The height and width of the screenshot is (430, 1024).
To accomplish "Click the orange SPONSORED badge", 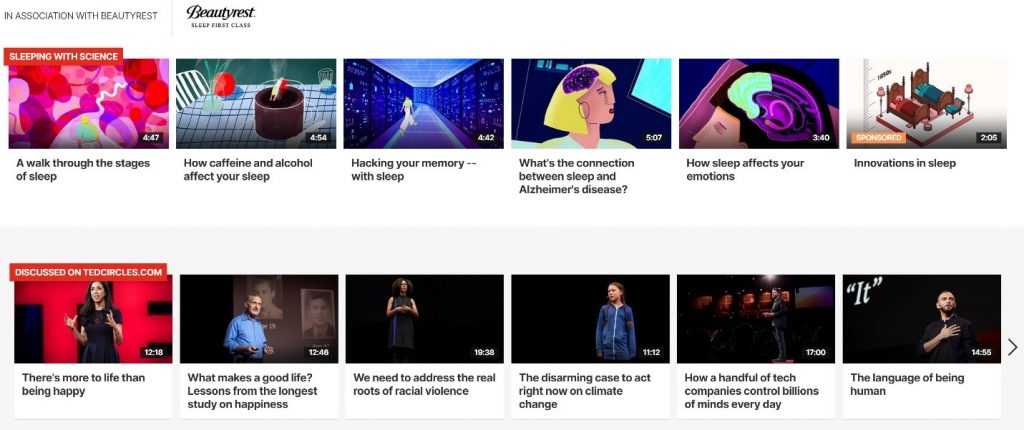I will (x=878, y=138).
